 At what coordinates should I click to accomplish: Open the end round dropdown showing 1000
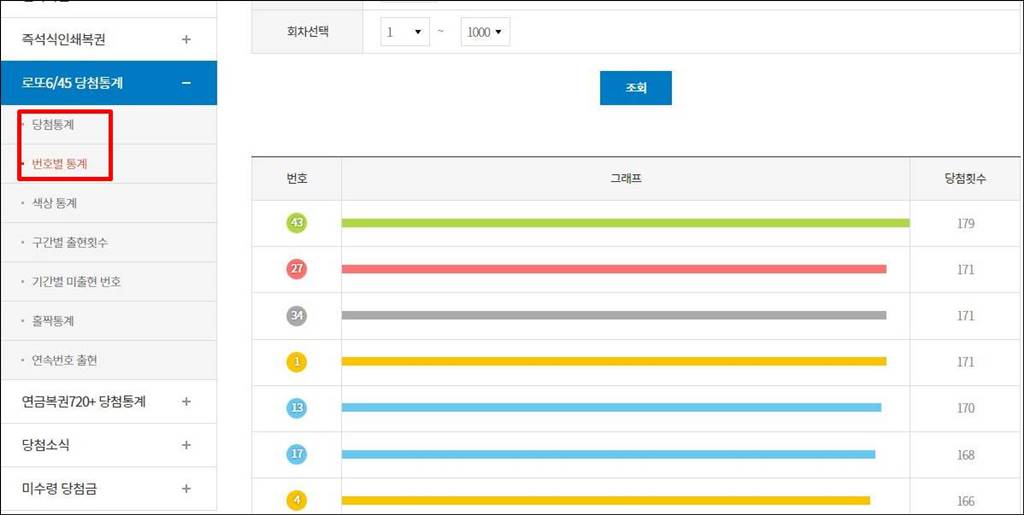point(485,32)
